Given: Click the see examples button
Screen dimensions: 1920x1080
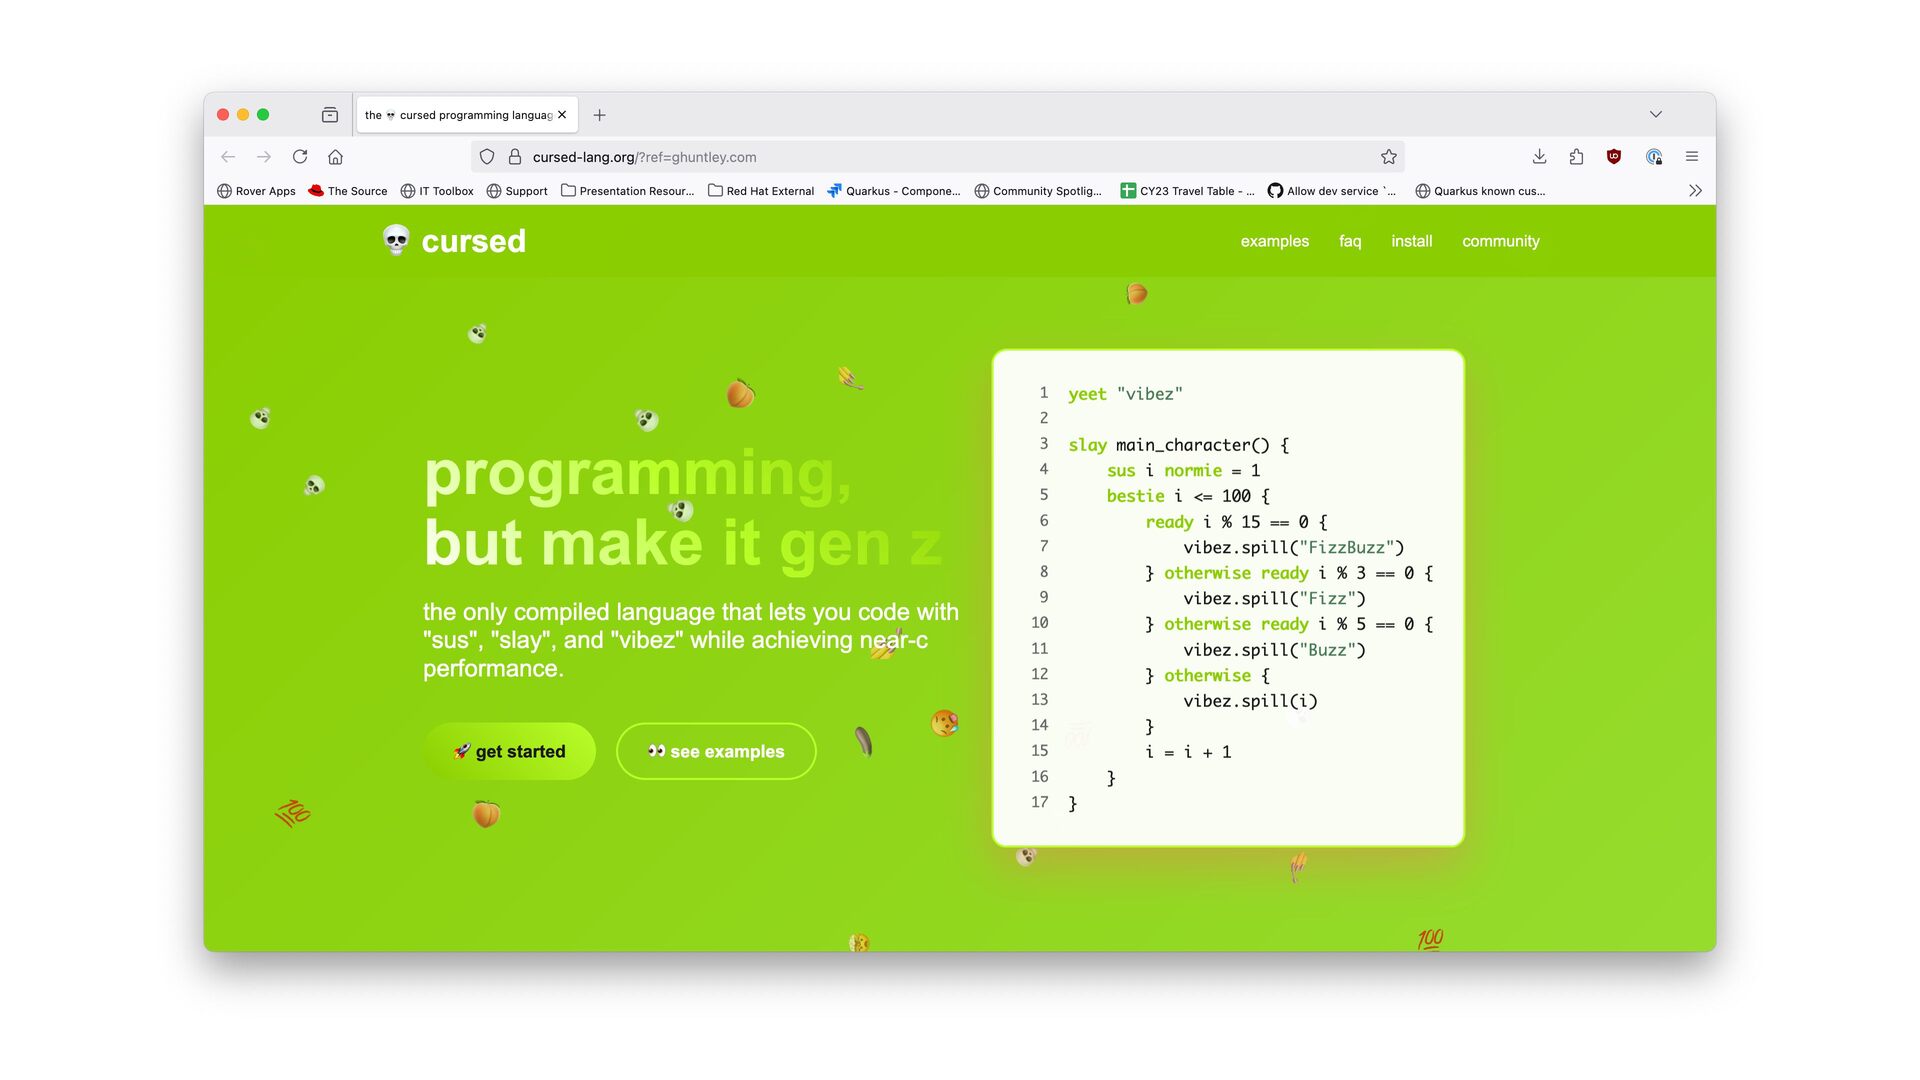Looking at the screenshot, I should point(716,752).
